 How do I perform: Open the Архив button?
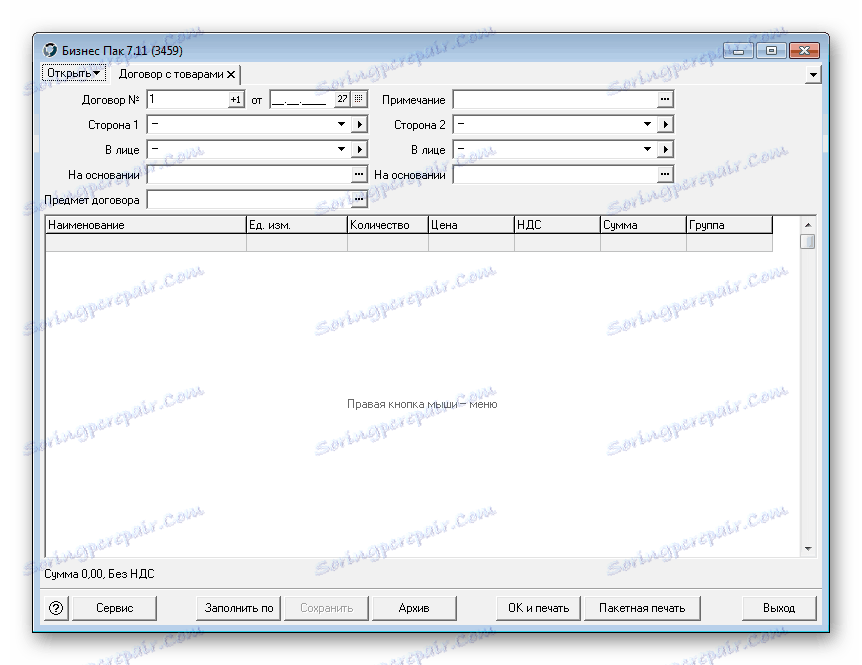[414, 608]
